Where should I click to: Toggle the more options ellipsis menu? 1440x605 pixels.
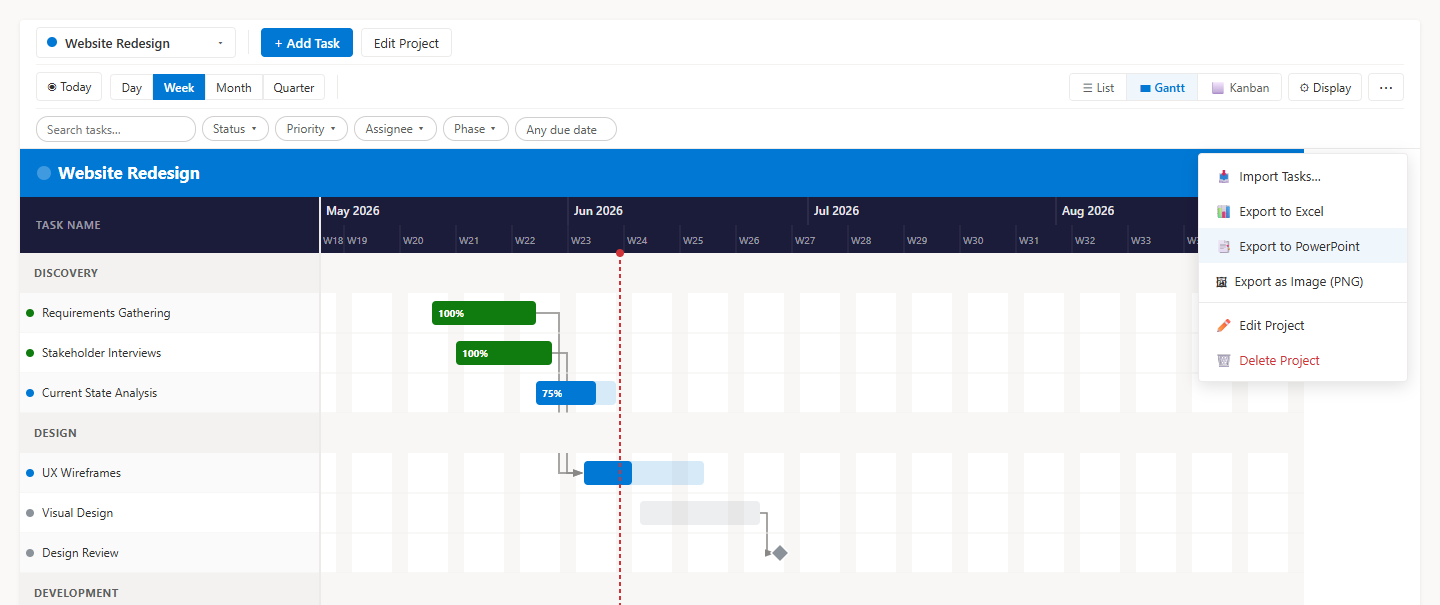[x=1386, y=88]
